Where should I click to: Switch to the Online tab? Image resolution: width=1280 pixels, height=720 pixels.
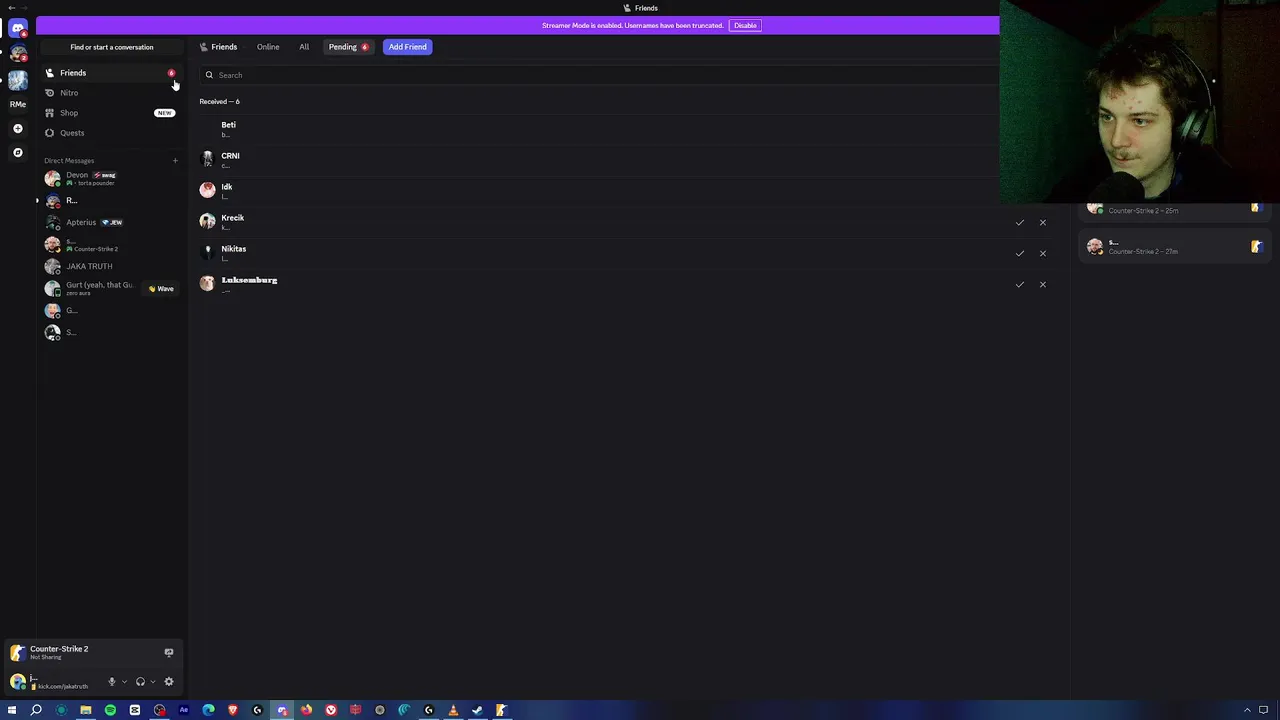coord(268,47)
